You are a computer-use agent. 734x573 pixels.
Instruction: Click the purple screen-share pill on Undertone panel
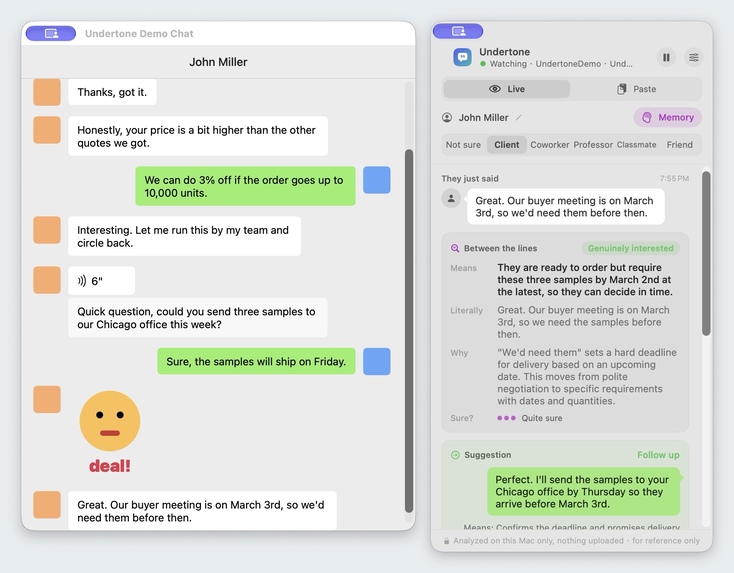coord(458,31)
